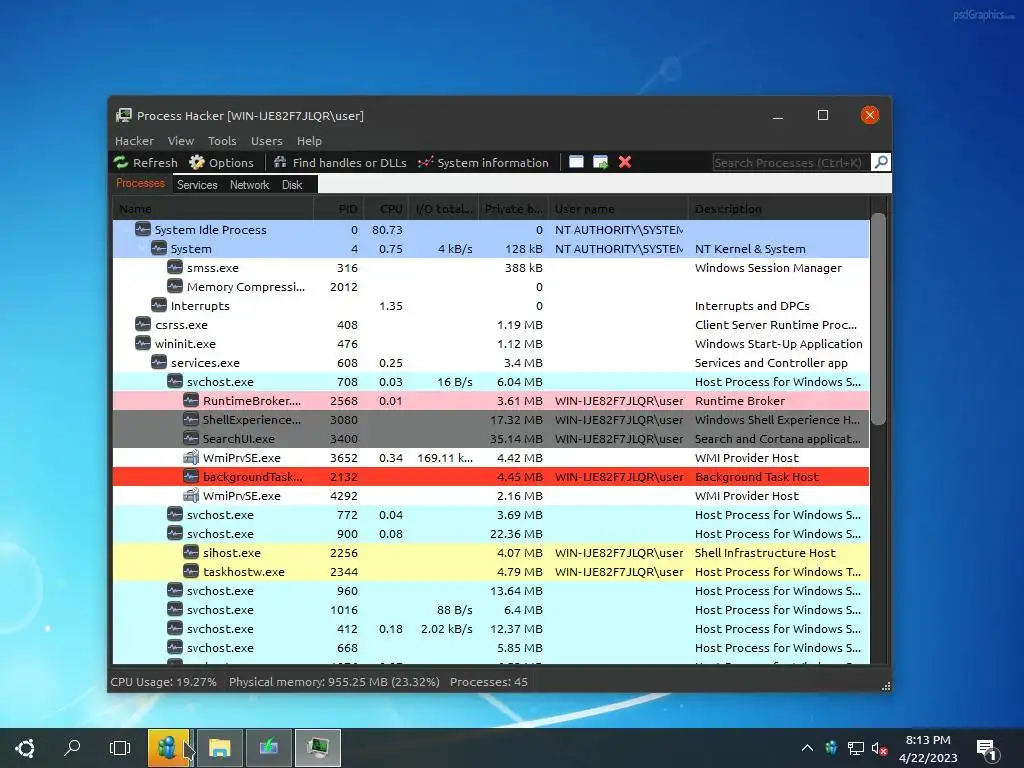Click the backgroundTask process icon
The image size is (1024, 768).
click(191, 477)
